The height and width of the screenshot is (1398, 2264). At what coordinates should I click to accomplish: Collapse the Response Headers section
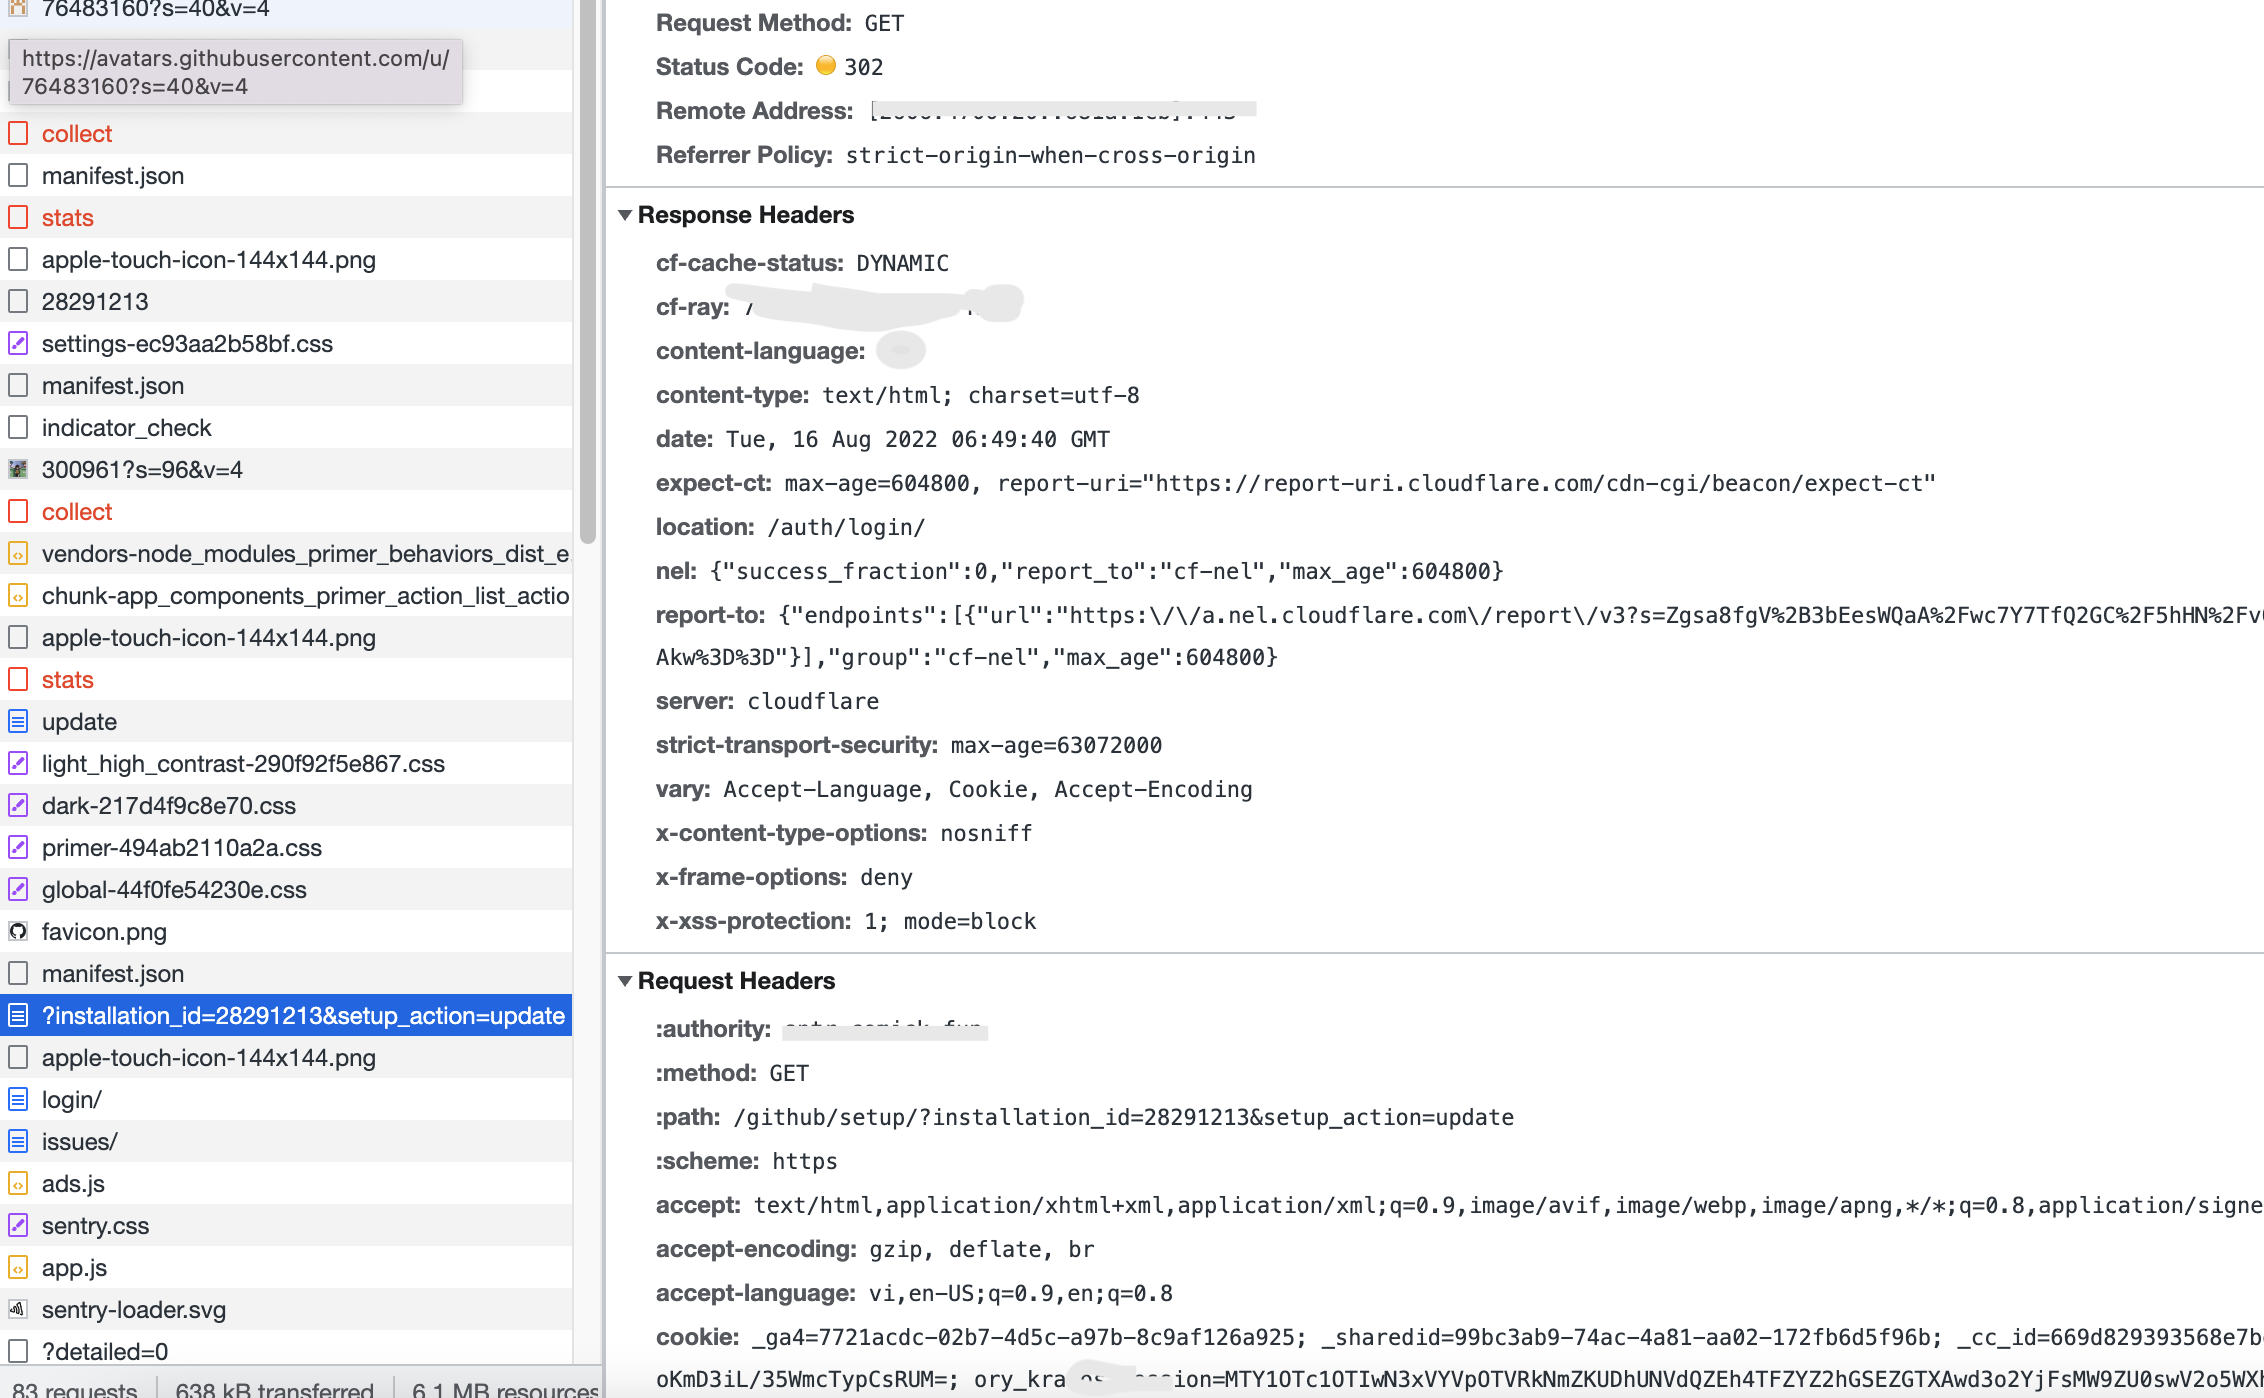click(x=626, y=214)
